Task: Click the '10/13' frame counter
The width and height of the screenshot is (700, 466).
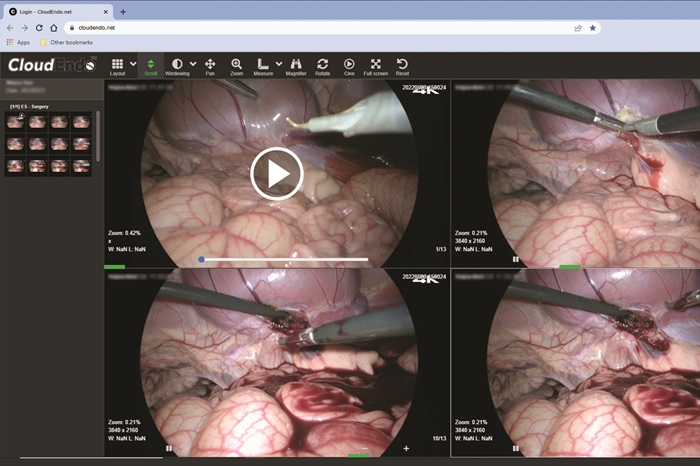Action: (439, 438)
